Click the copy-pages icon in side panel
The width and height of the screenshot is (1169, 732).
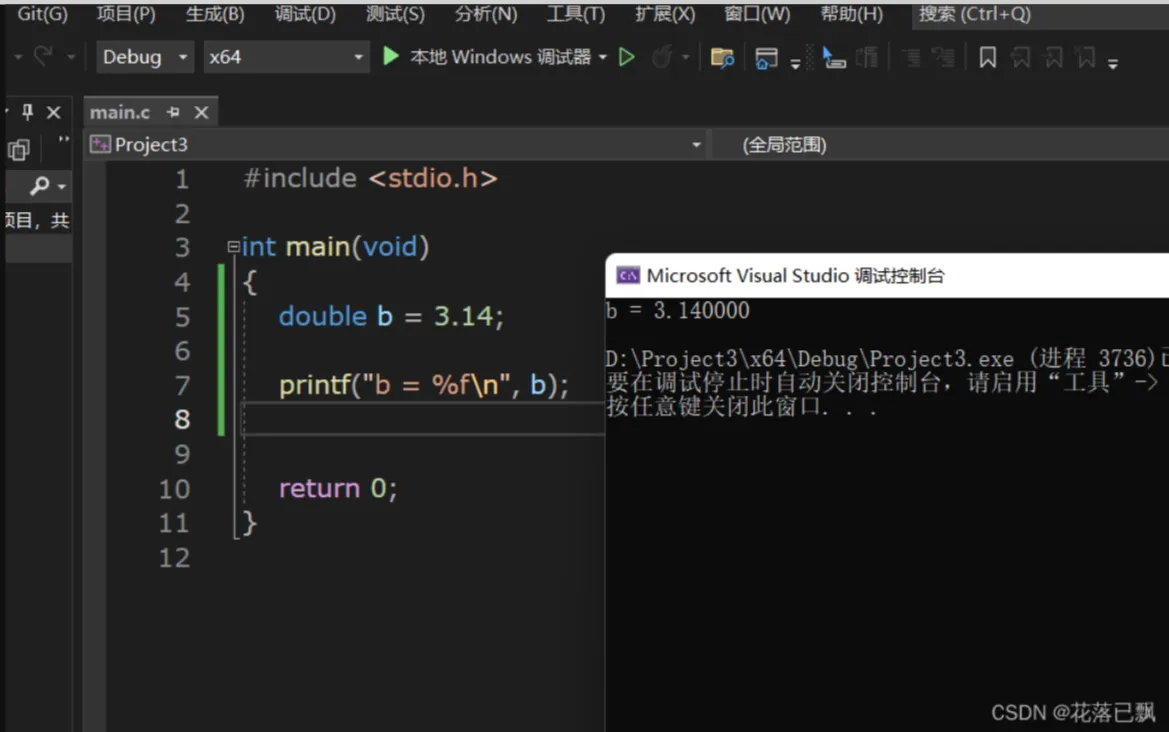point(19,150)
